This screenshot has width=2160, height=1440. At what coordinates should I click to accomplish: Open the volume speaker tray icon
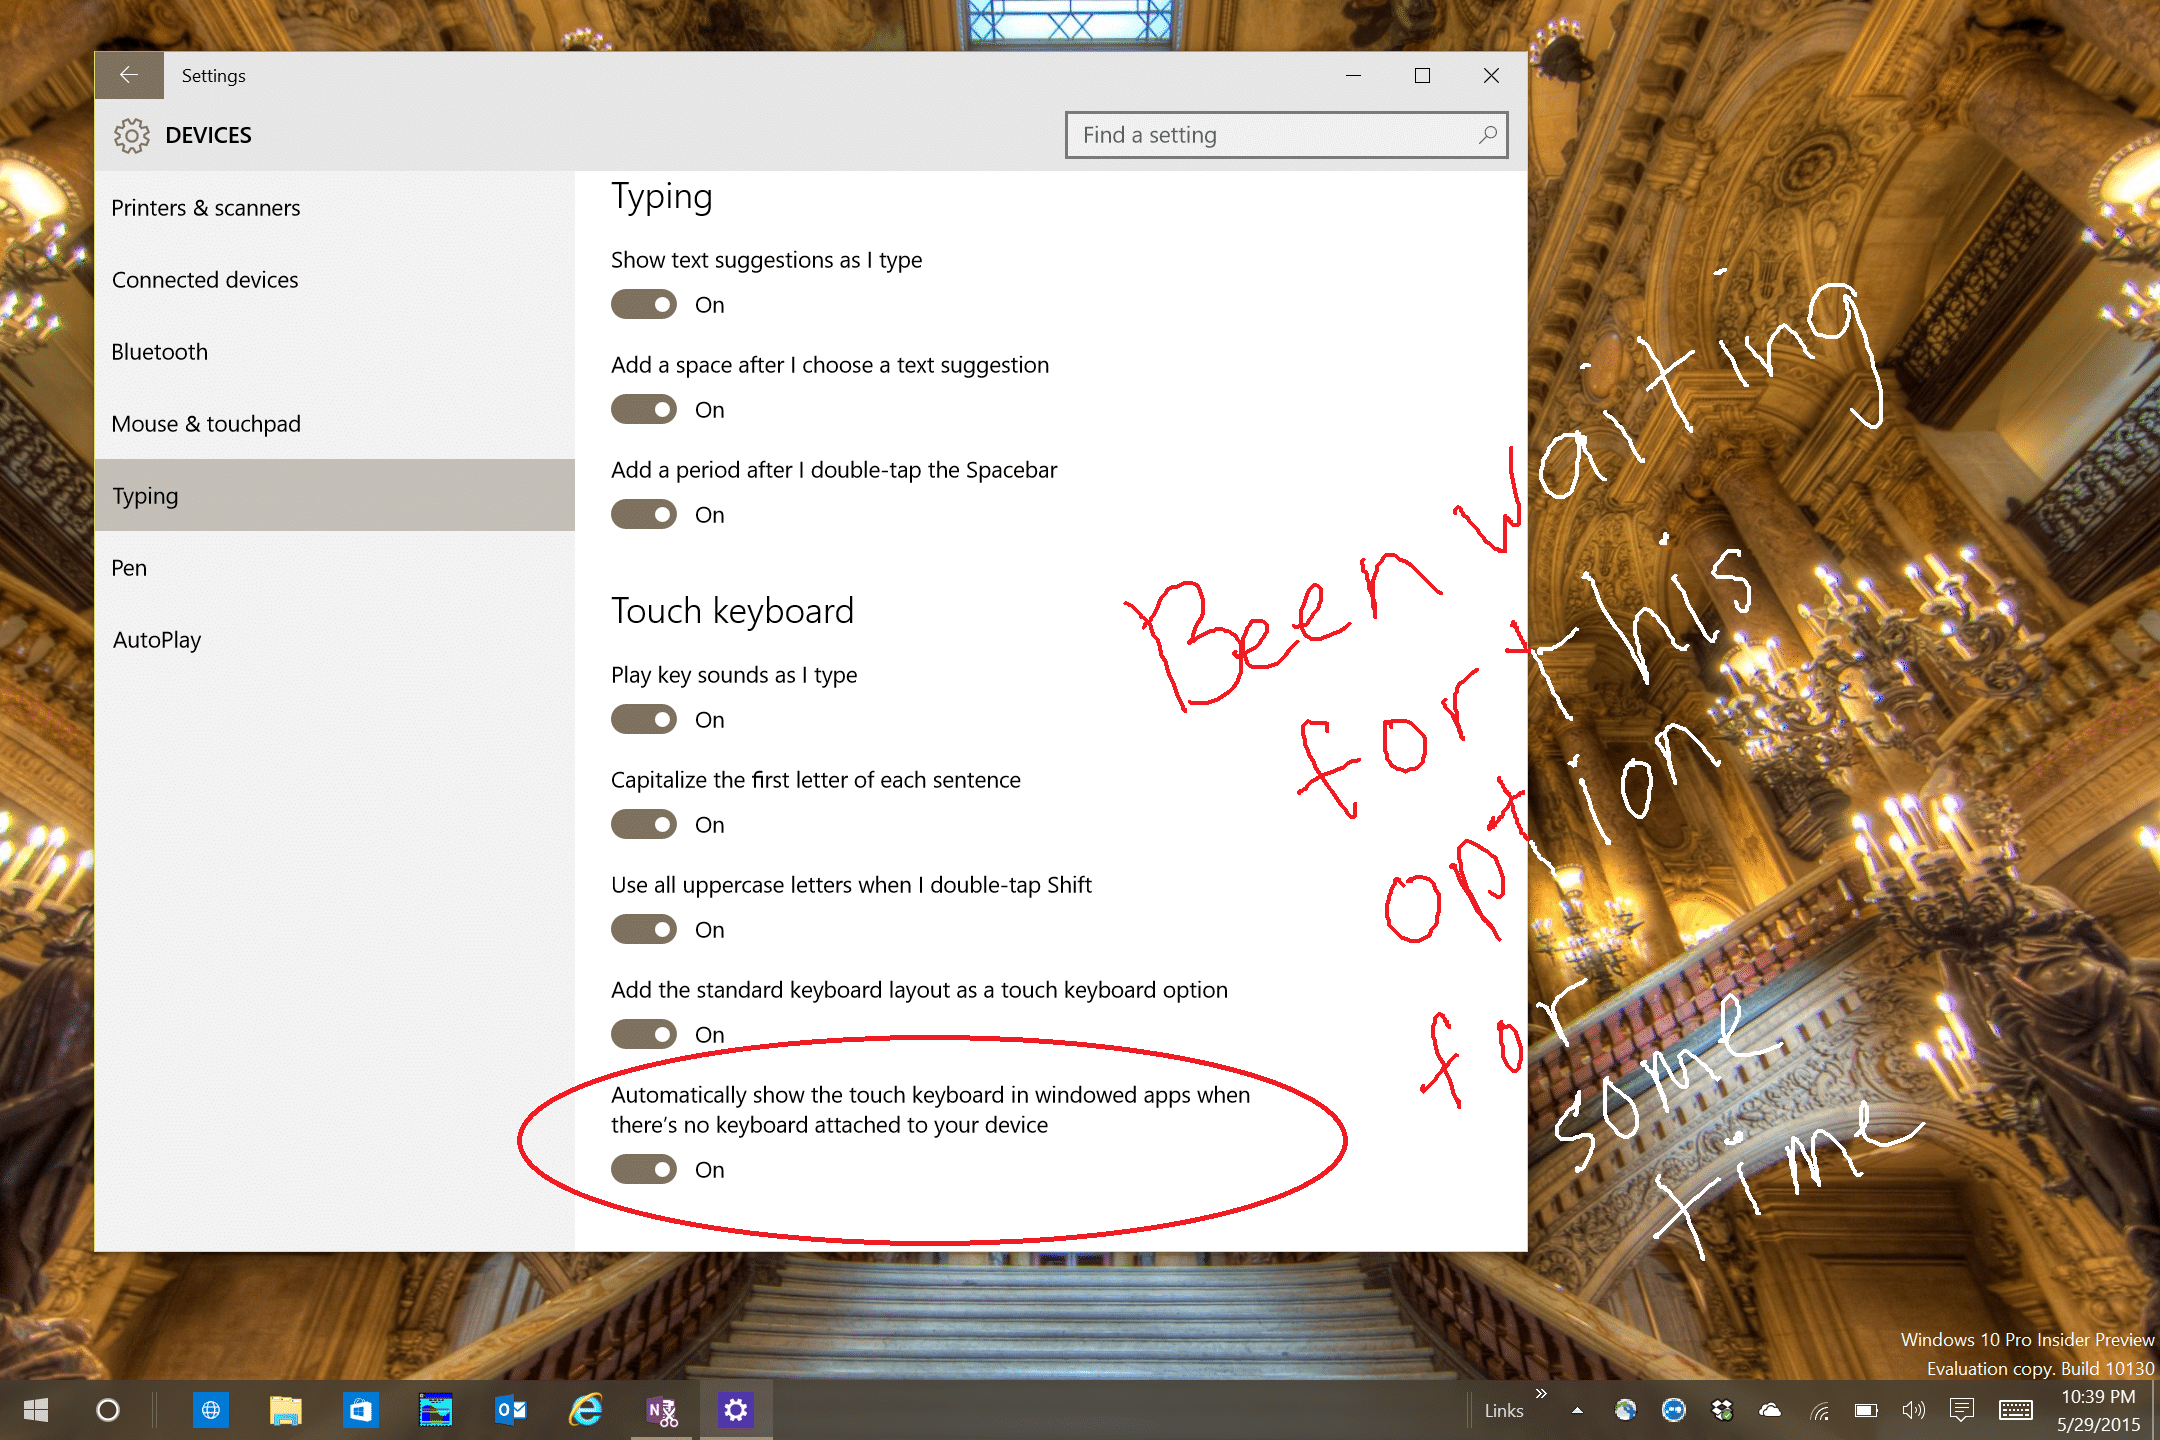point(1913,1411)
